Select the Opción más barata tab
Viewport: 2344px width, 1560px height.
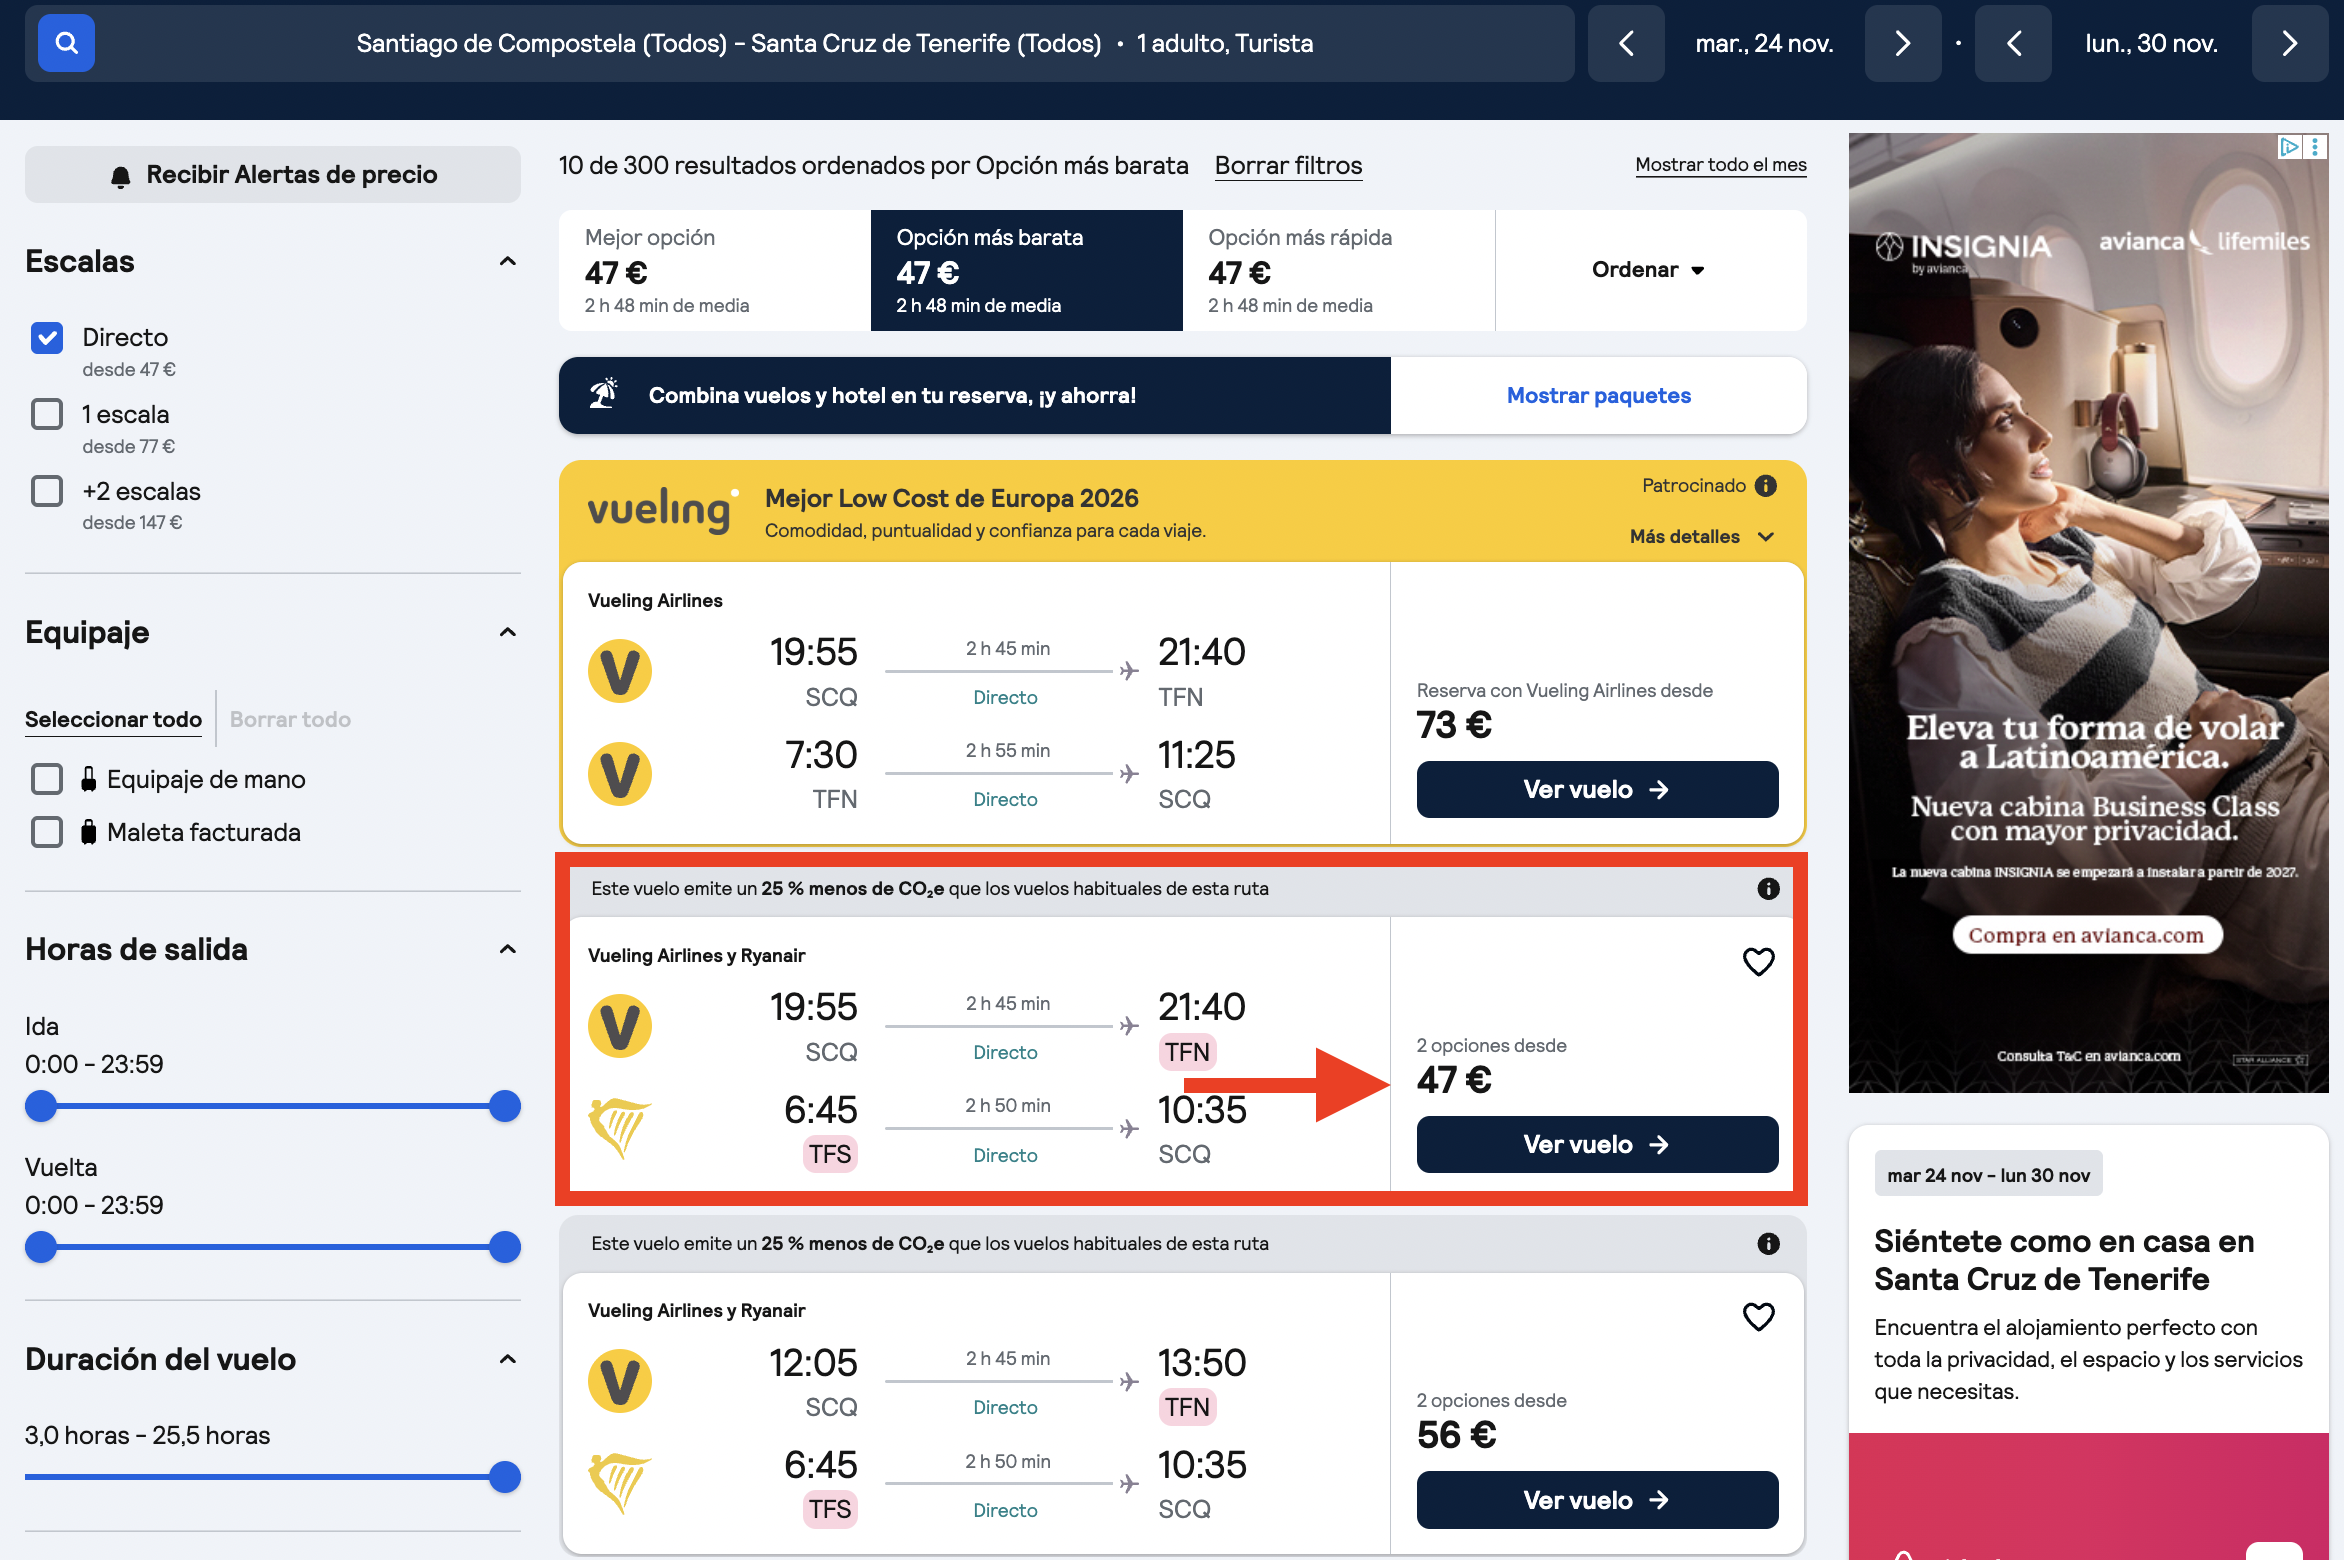[x=1026, y=270]
